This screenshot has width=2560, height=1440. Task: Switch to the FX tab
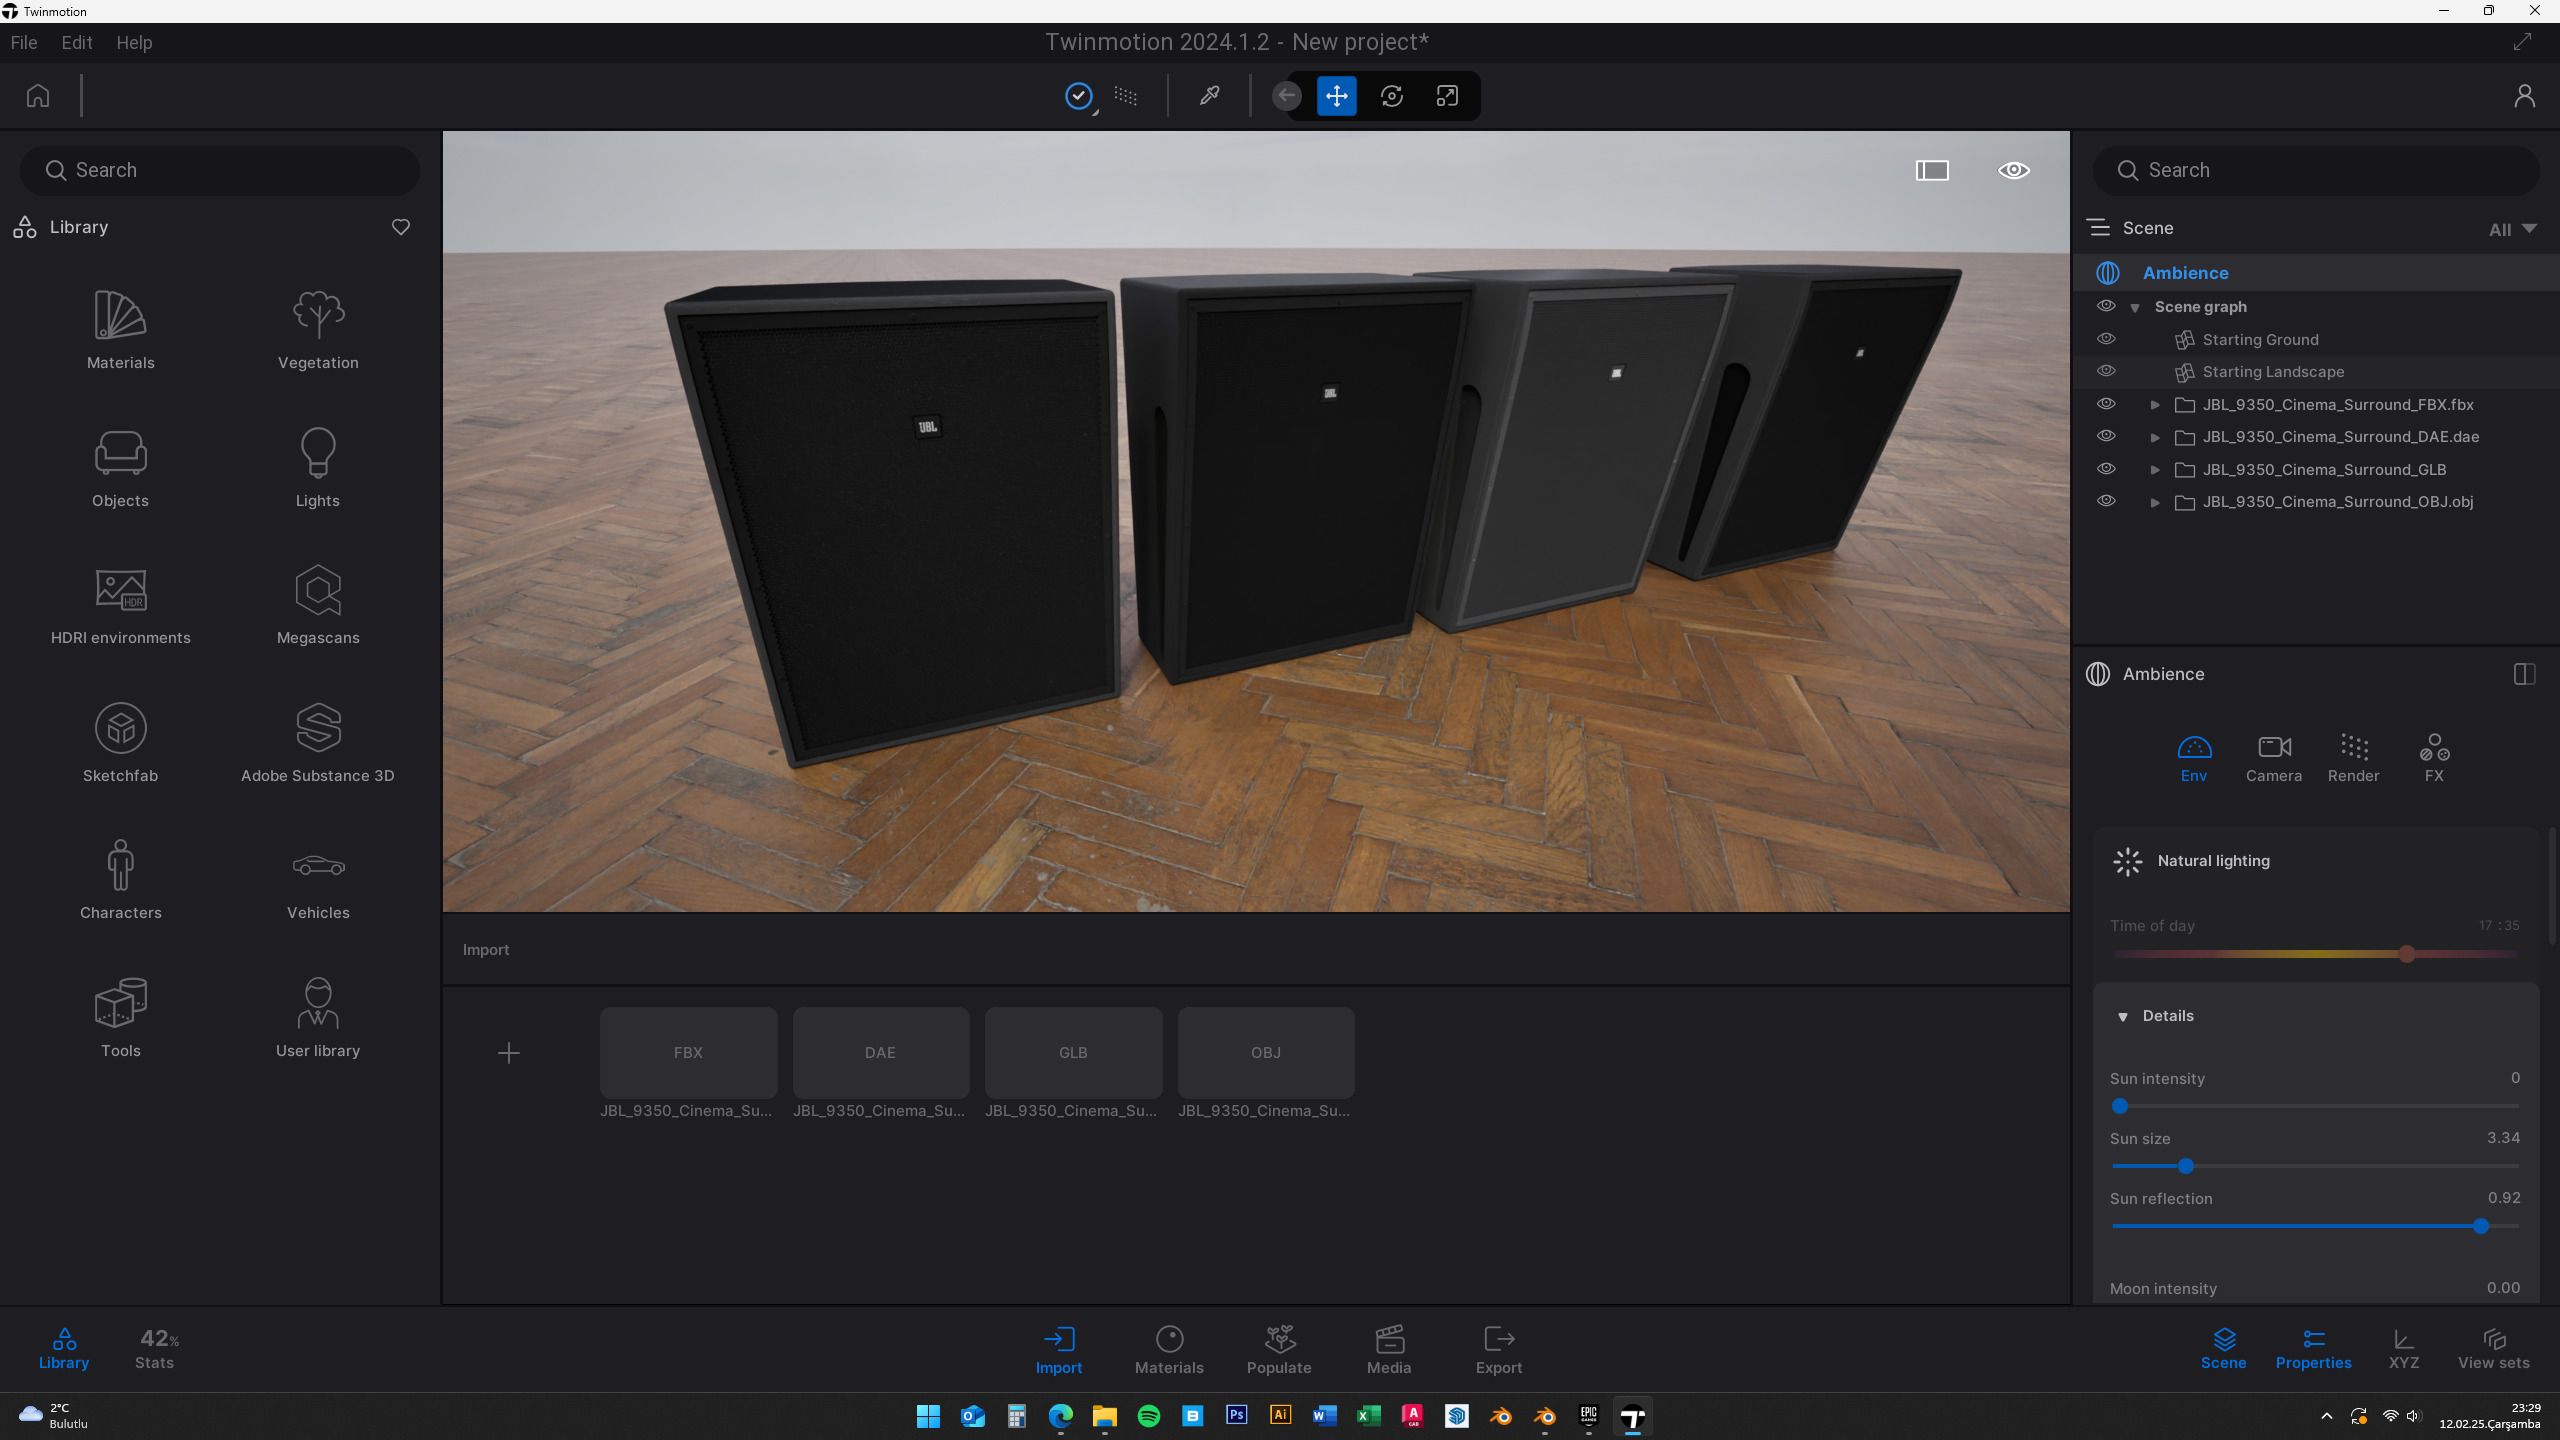click(x=2434, y=758)
